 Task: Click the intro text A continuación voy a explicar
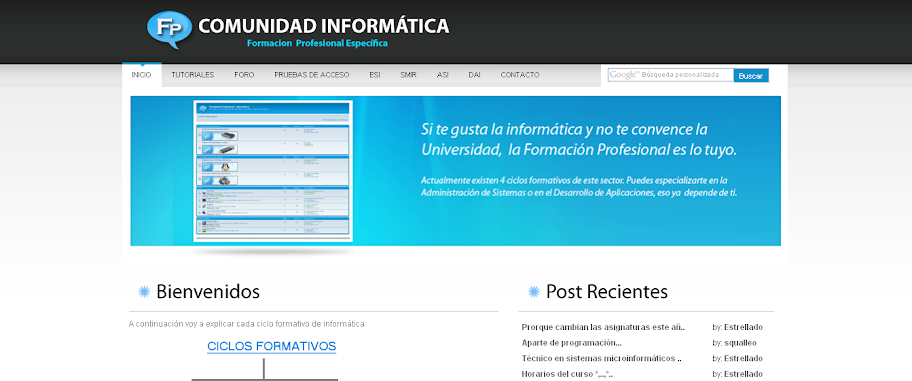tap(247, 324)
